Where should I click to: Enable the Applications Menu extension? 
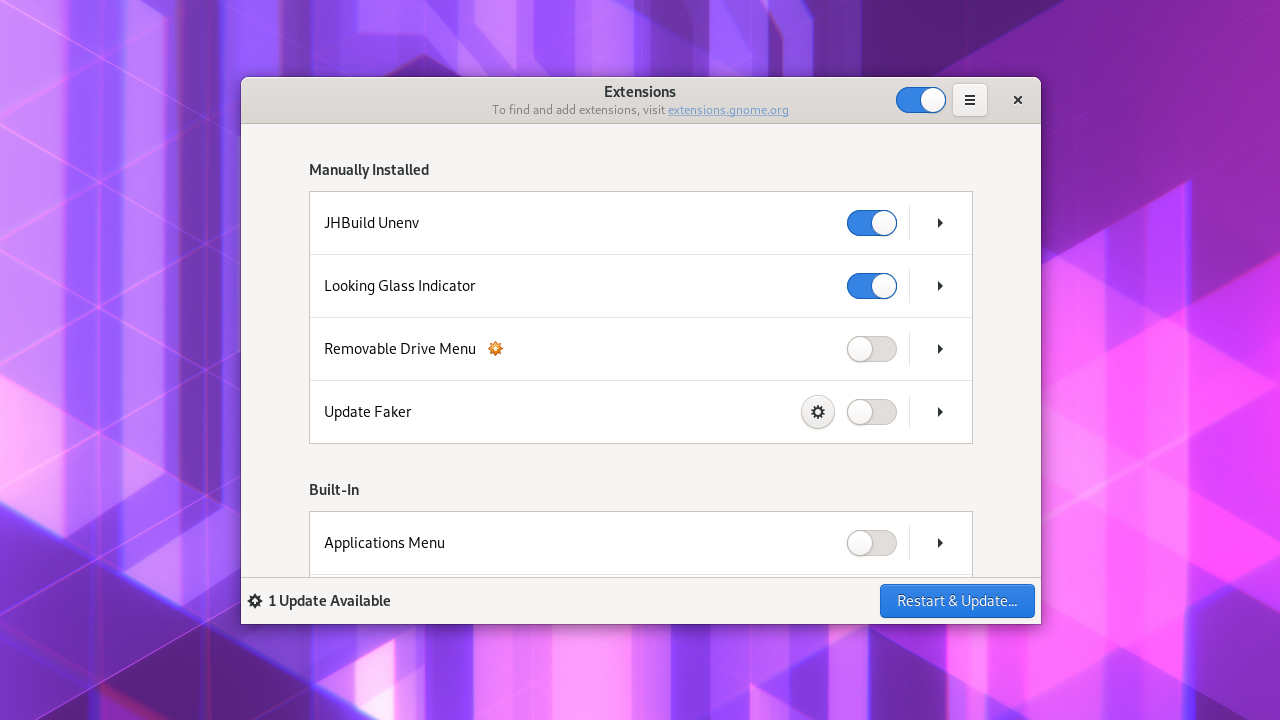[871, 543]
